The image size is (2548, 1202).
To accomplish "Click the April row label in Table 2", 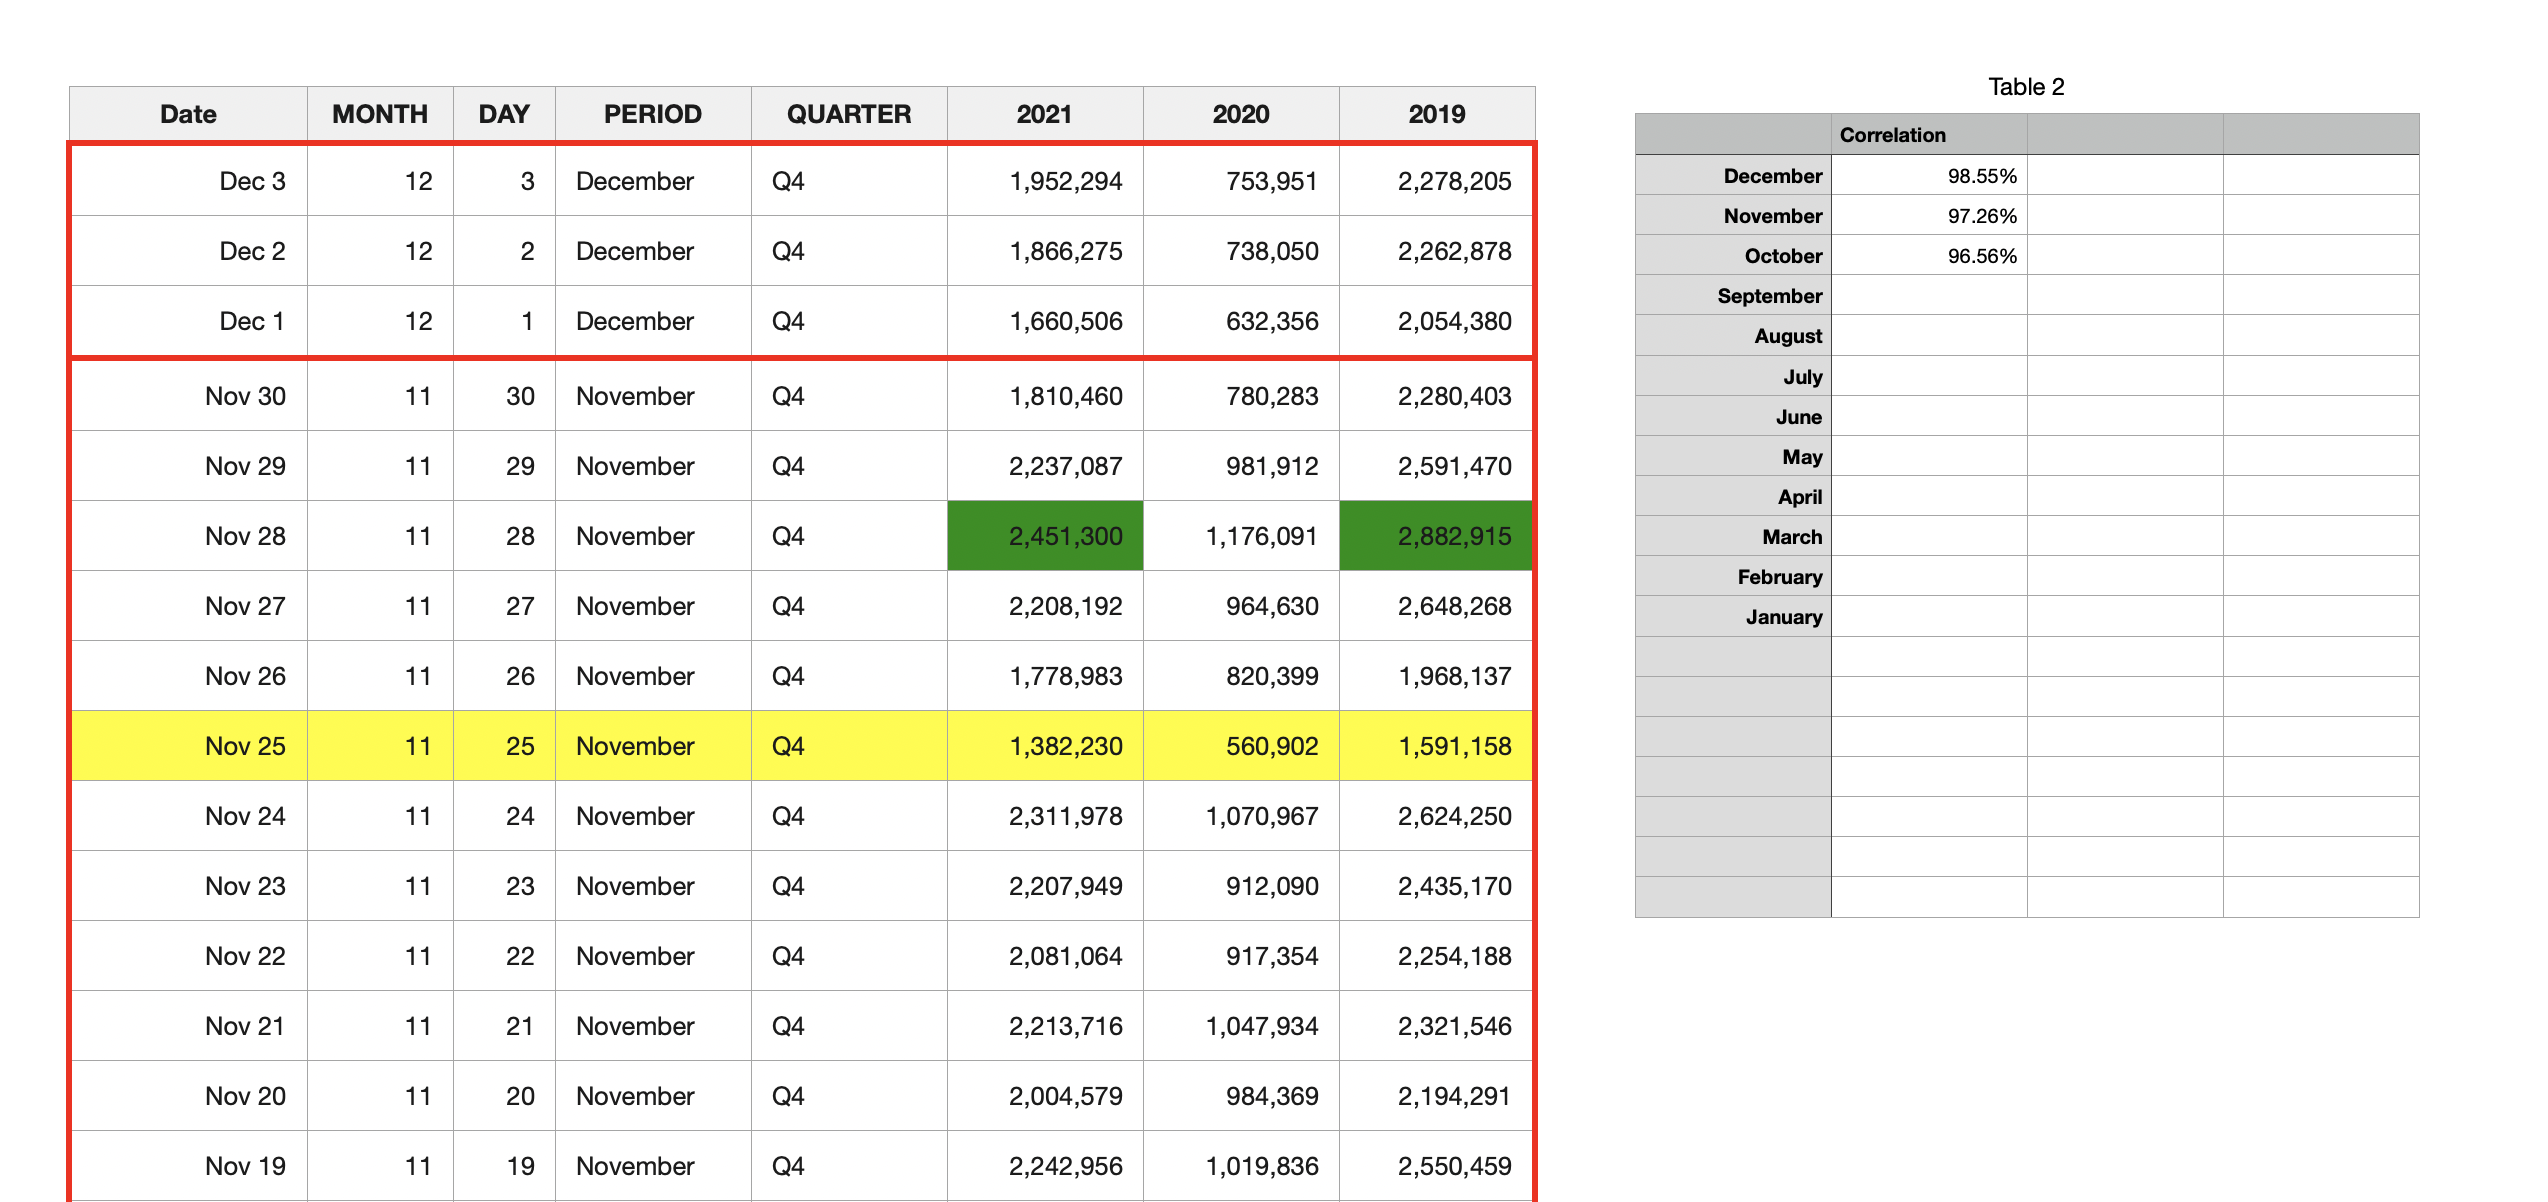I will (1733, 497).
